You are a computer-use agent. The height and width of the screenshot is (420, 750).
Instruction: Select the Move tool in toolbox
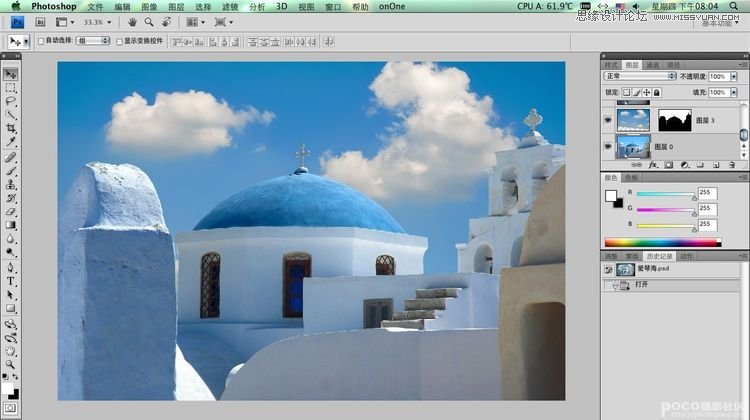coord(10,74)
